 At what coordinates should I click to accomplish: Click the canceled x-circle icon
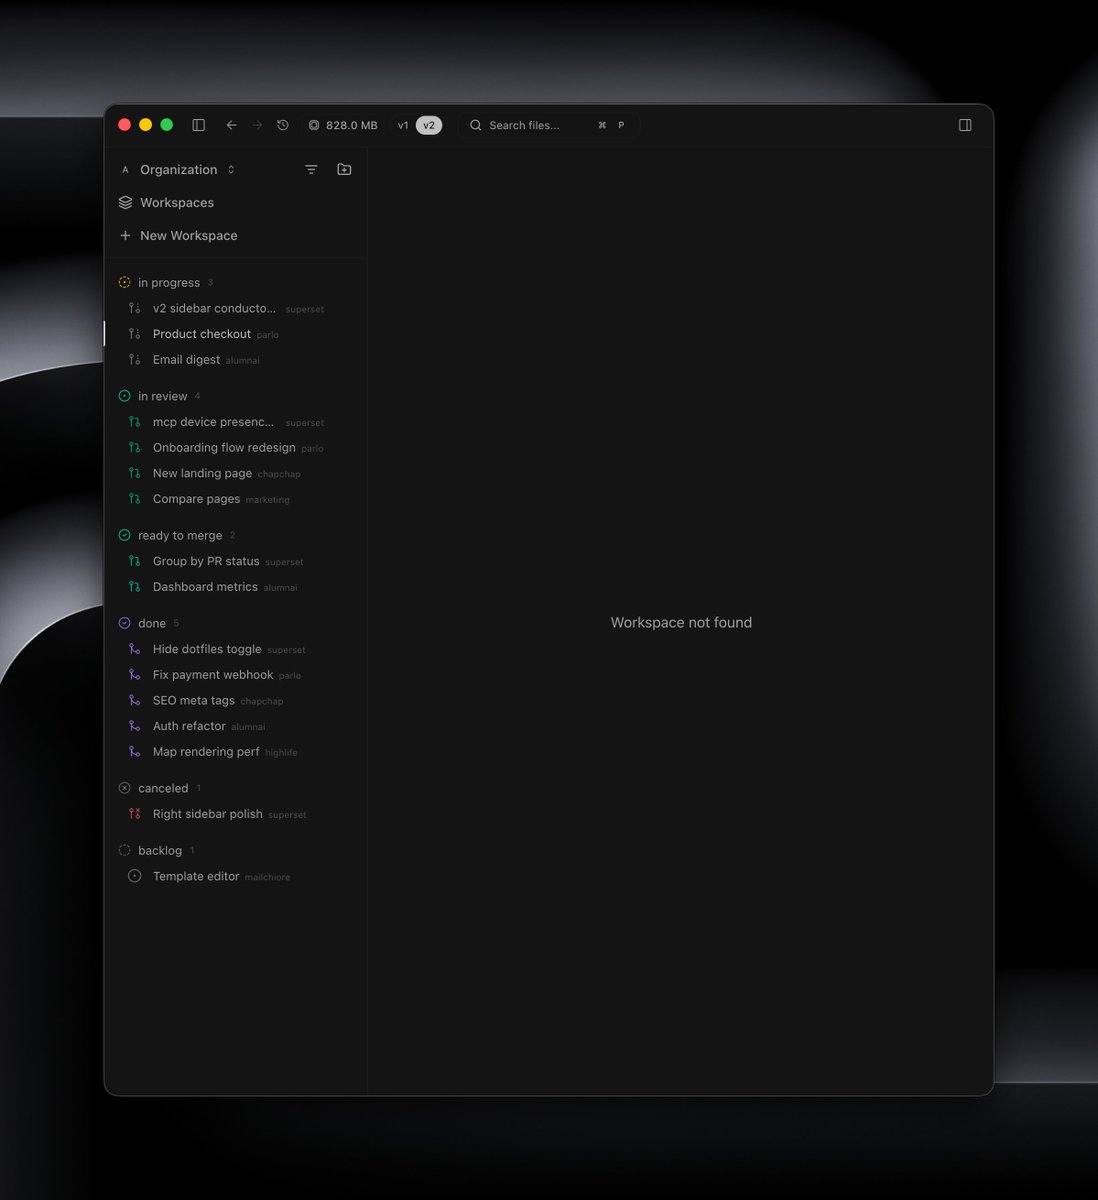click(124, 788)
